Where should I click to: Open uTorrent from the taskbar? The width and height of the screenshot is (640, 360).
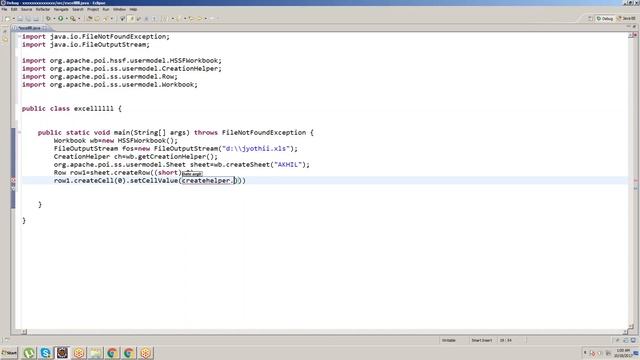[x=29, y=353]
